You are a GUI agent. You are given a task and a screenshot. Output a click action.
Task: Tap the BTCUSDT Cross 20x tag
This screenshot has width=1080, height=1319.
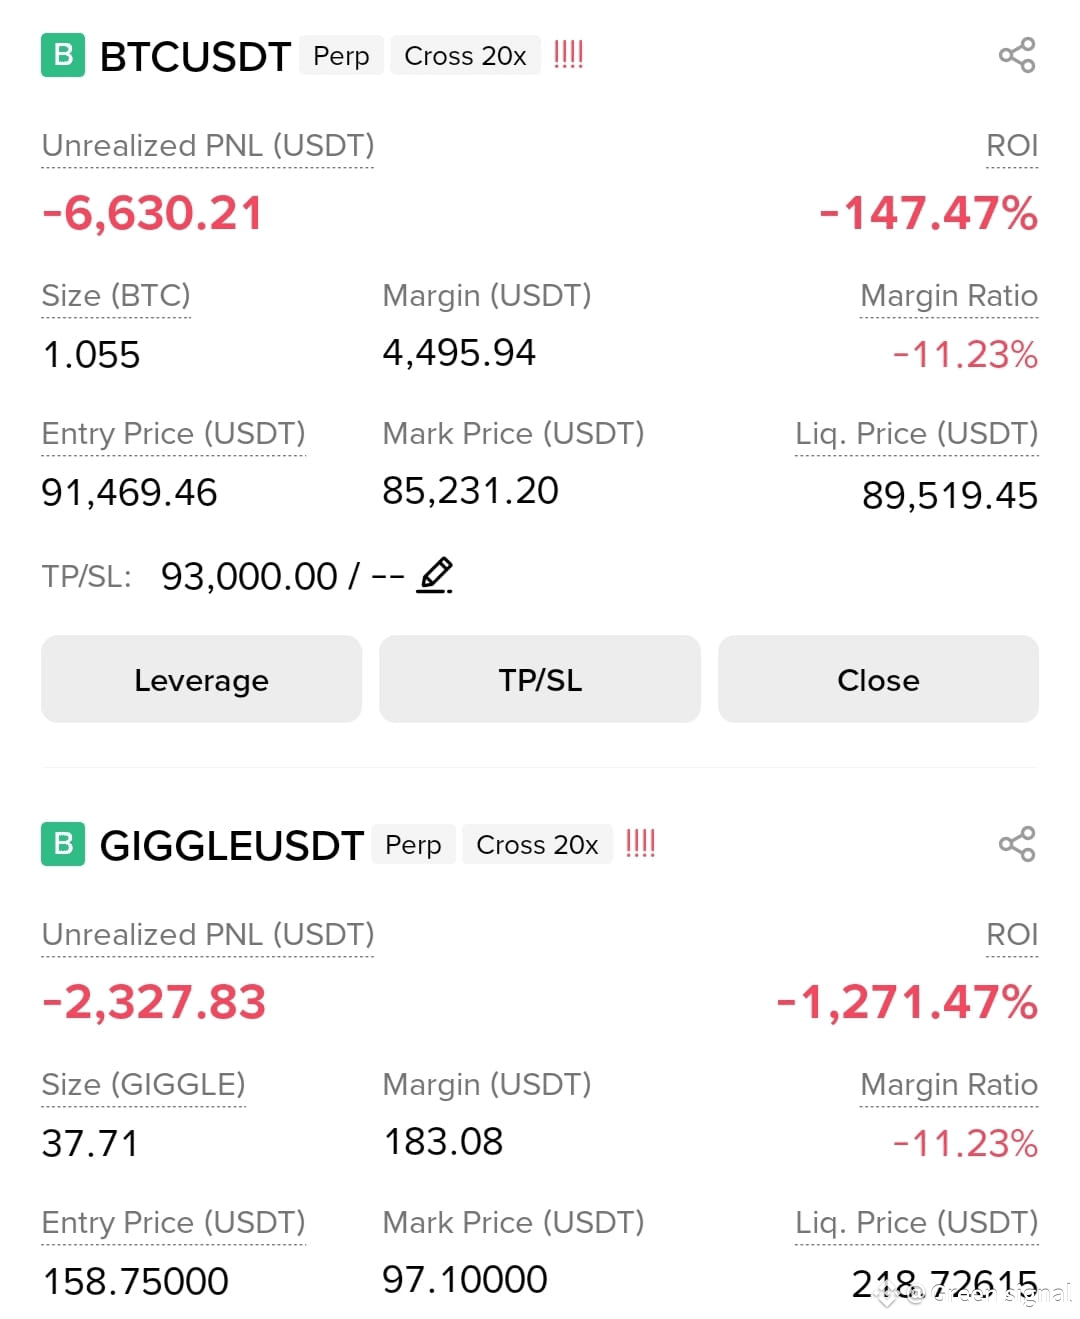(465, 55)
